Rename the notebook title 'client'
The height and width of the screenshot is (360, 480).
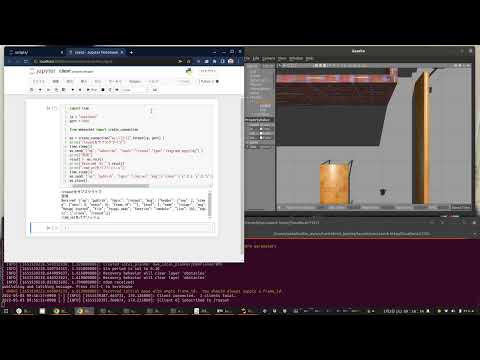pyautogui.click(x=65, y=71)
